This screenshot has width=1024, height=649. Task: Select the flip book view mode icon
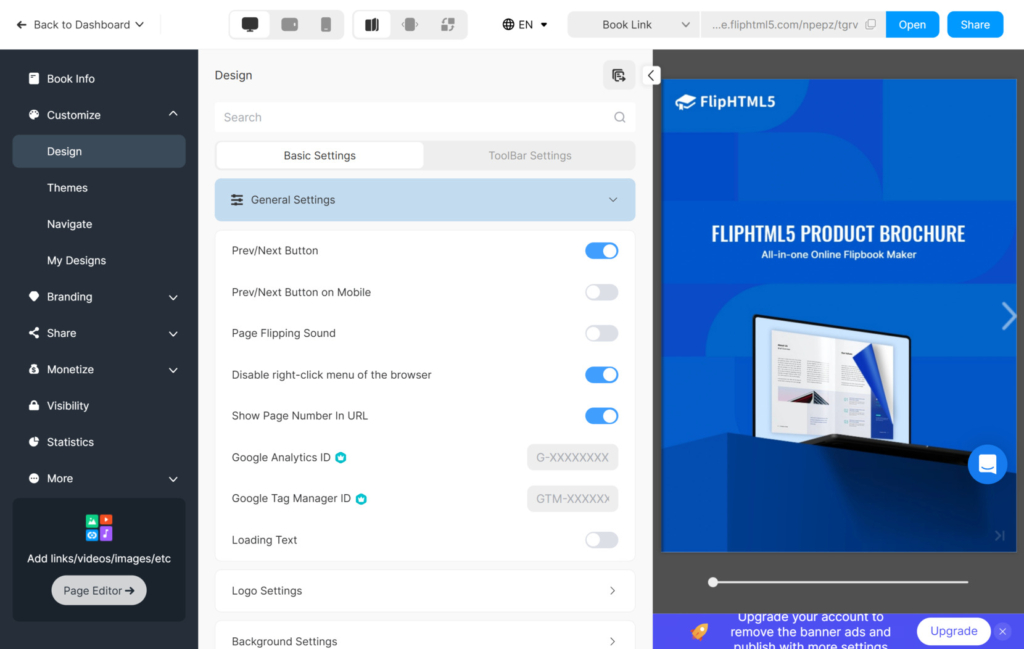pos(371,24)
